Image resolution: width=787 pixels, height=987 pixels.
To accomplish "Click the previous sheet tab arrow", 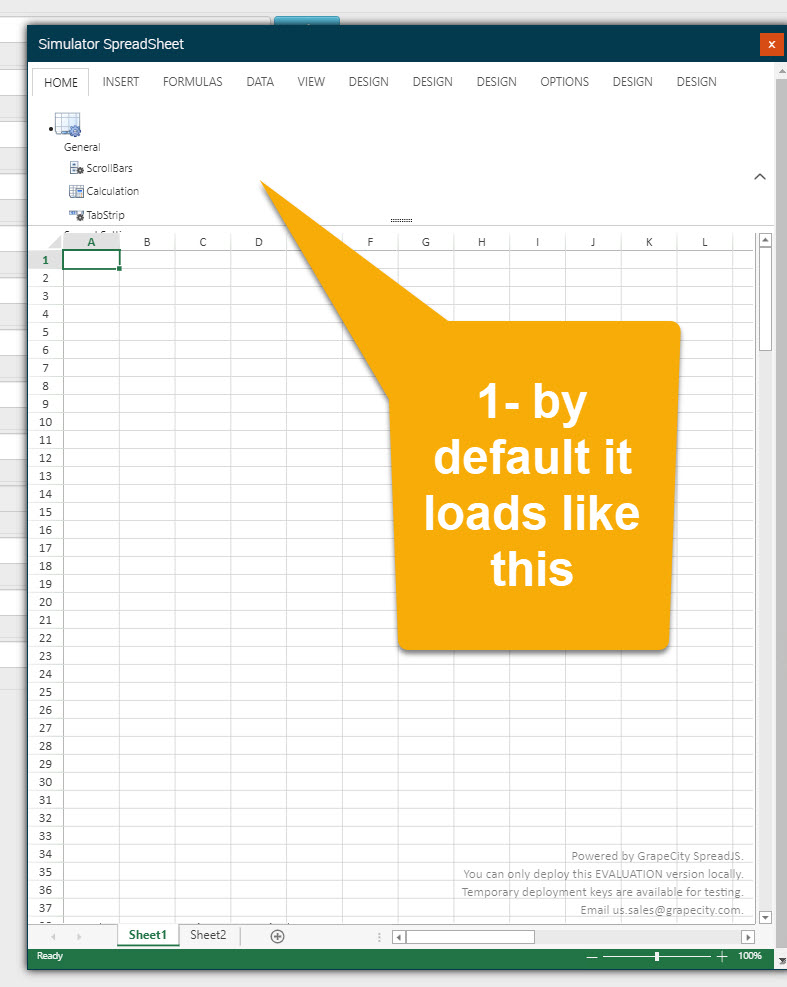I will (x=53, y=937).
